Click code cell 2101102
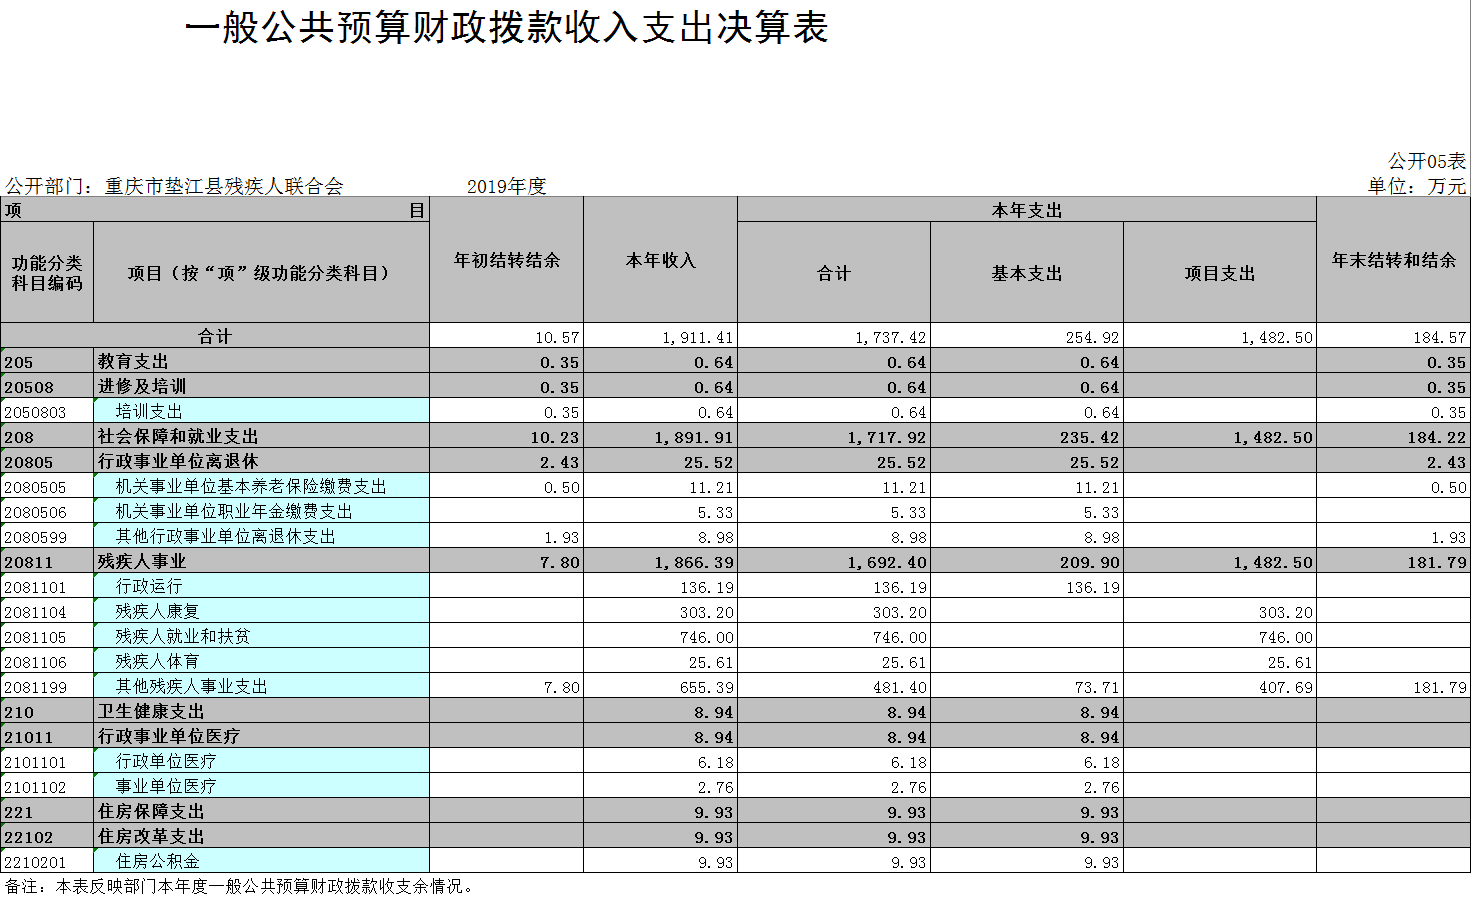Image resolution: width=1471 pixels, height=898 pixels. [x=47, y=786]
